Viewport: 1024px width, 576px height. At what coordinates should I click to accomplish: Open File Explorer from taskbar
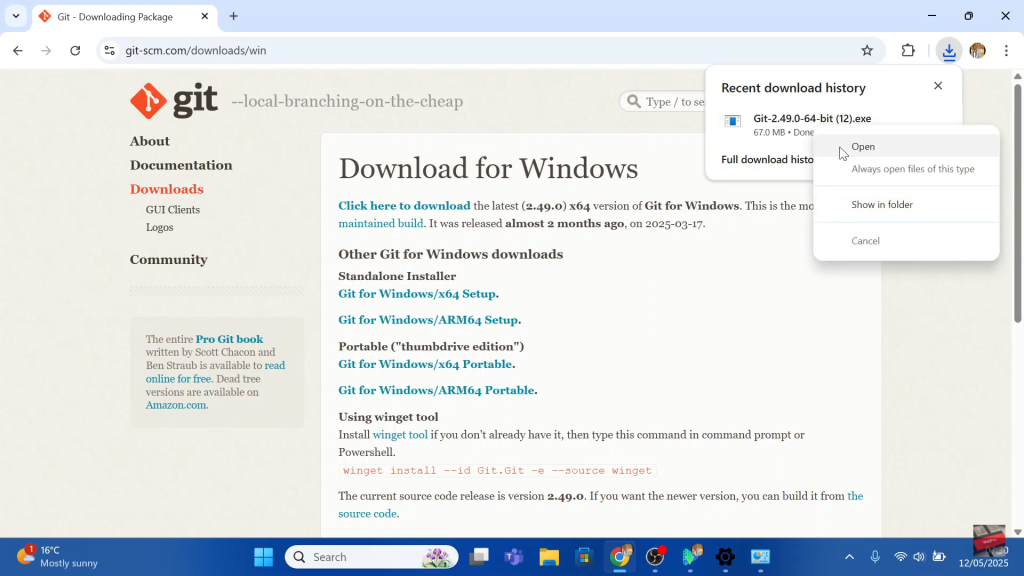pos(549,557)
